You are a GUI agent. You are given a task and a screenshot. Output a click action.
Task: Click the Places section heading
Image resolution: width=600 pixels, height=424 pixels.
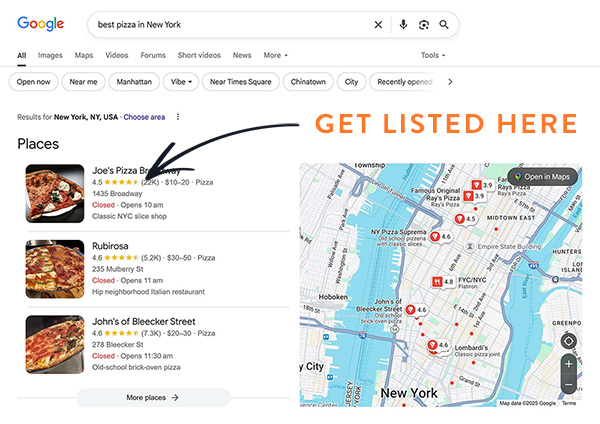(x=38, y=144)
